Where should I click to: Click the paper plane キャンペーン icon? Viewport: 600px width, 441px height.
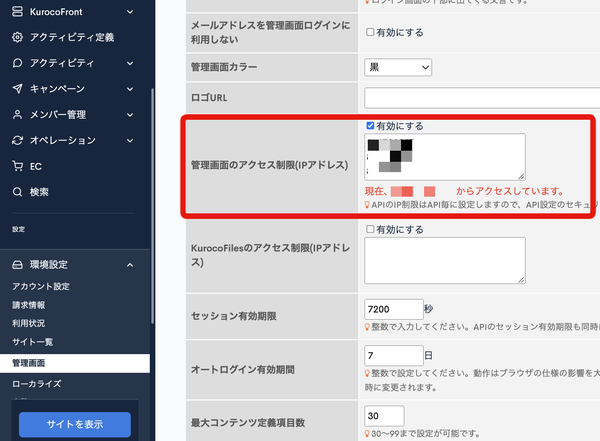pyautogui.click(x=17, y=89)
